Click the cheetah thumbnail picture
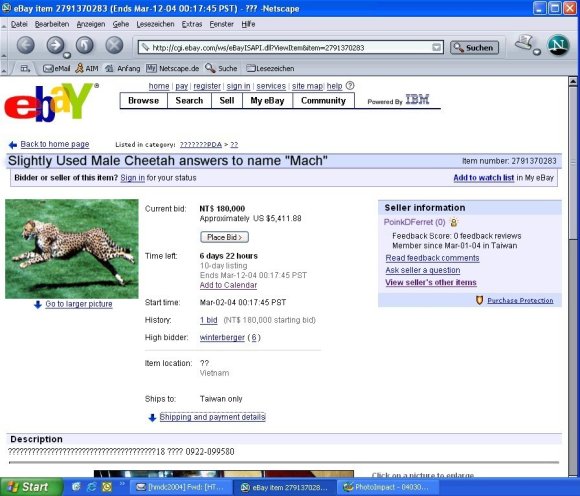This screenshot has height=496, width=580. pos(71,249)
